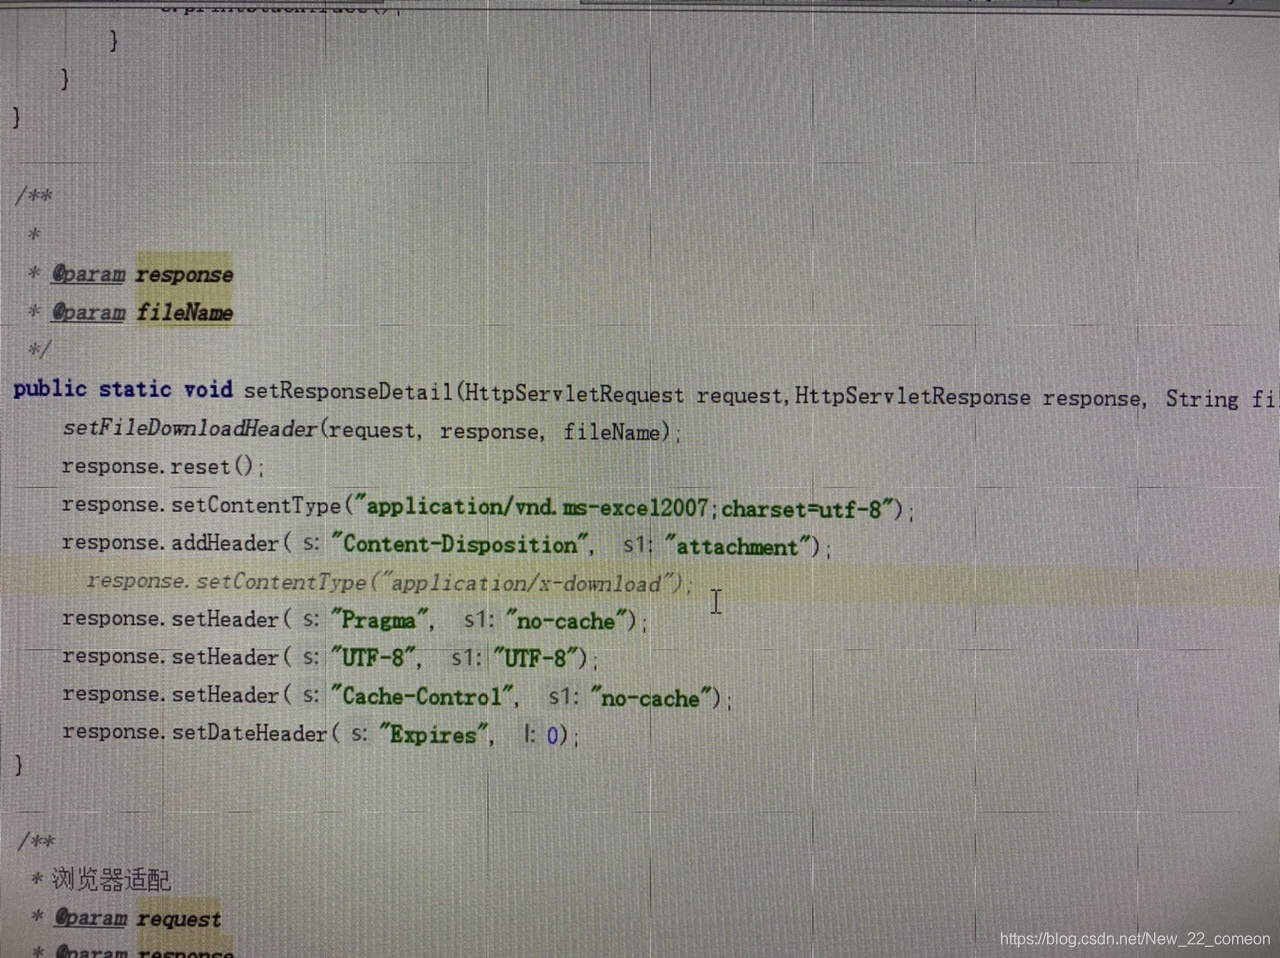This screenshot has height=958, width=1280.
Task: Click the HttpServletResponse parameter type
Action: [x=912, y=397]
